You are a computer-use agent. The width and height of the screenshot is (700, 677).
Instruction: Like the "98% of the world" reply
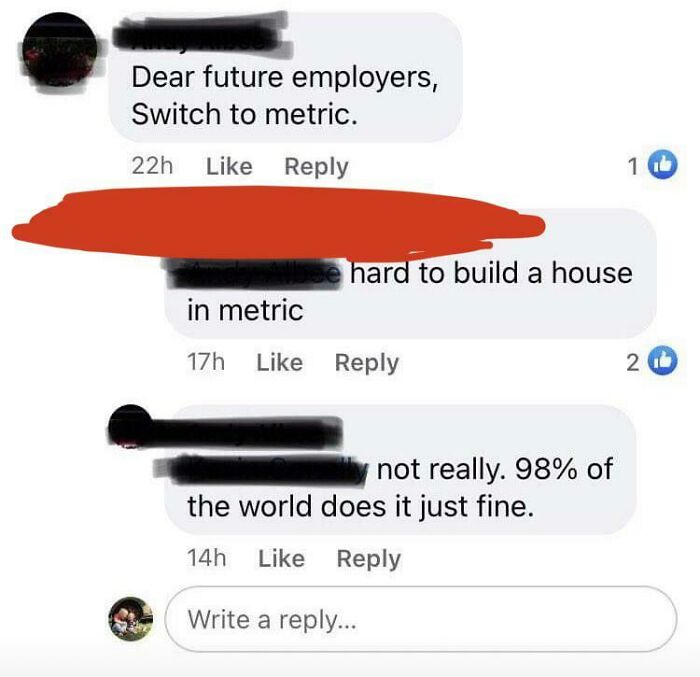(x=282, y=559)
